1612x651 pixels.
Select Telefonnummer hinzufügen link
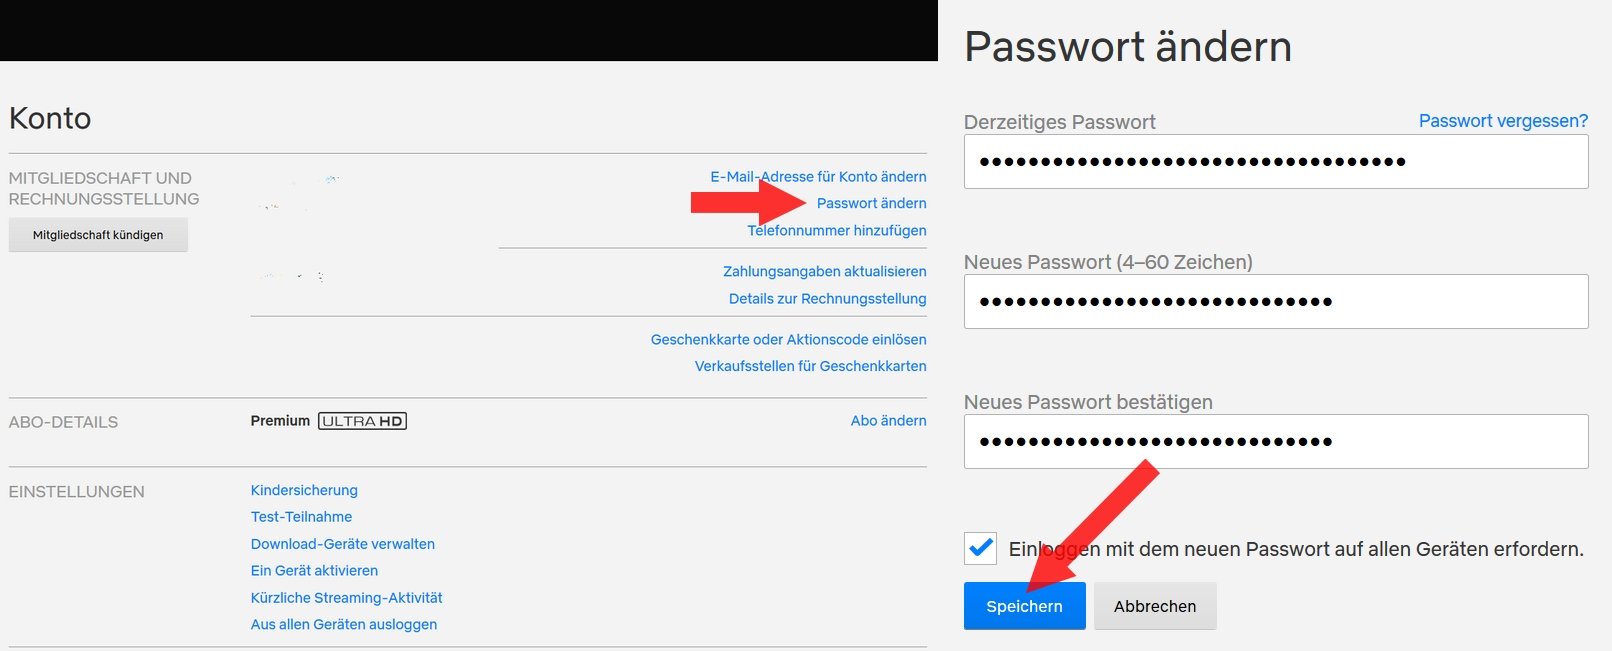coord(837,230)
